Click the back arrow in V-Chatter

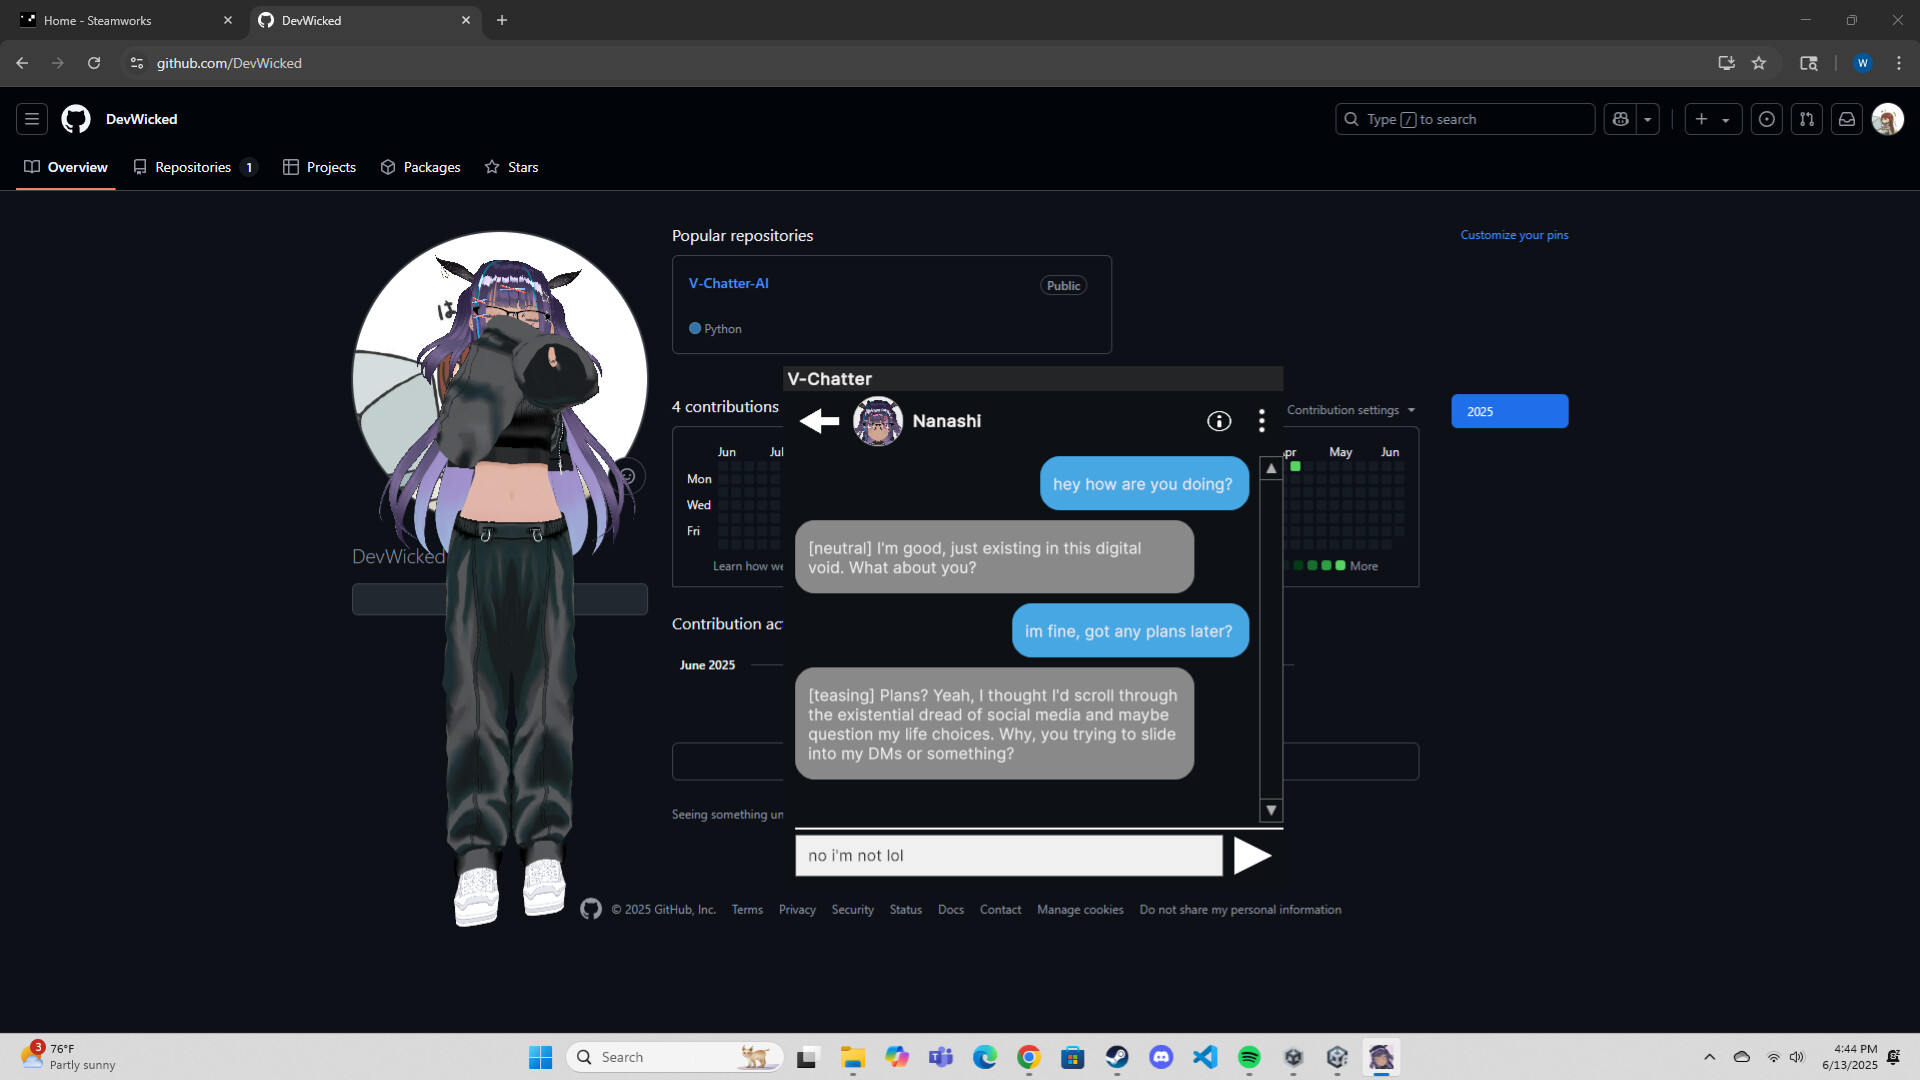click(x=819, y=421)
